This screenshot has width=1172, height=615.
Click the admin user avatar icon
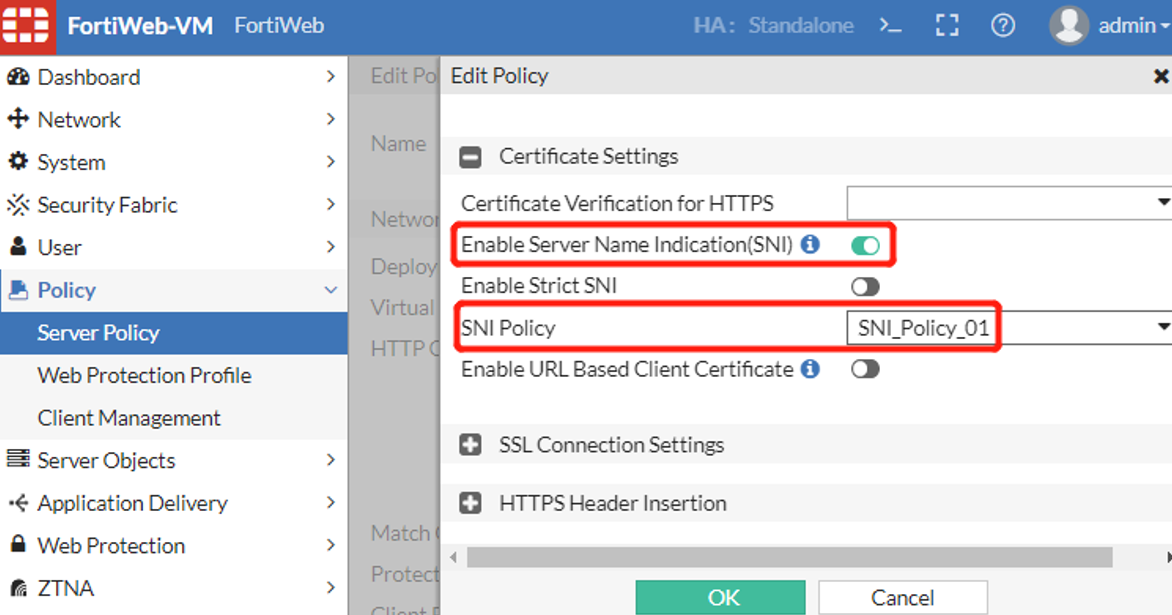click(1068, 26)
